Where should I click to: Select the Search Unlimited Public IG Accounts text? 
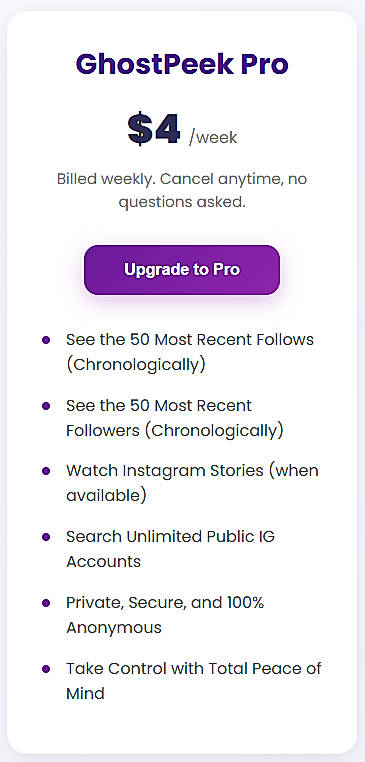click(x=171, y=549)
